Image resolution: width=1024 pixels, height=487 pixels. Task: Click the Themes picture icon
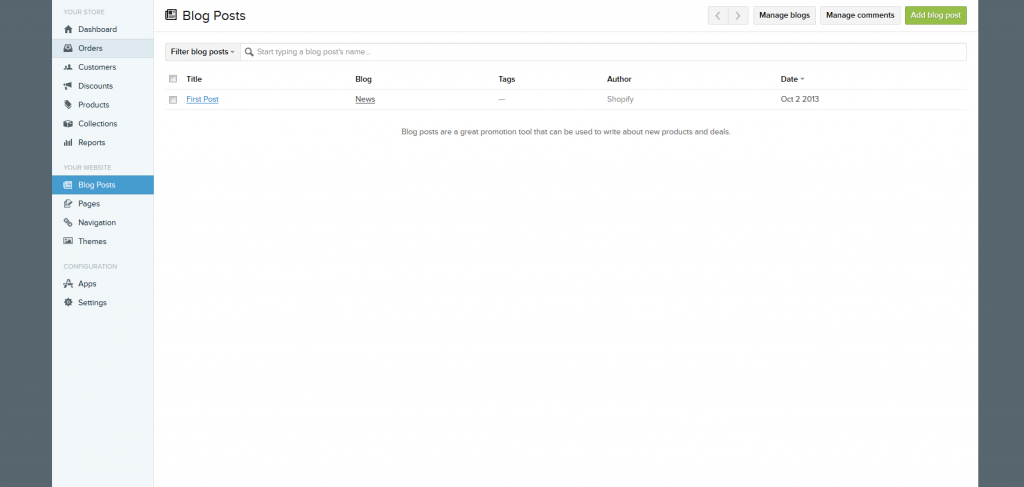click(68, 242)
